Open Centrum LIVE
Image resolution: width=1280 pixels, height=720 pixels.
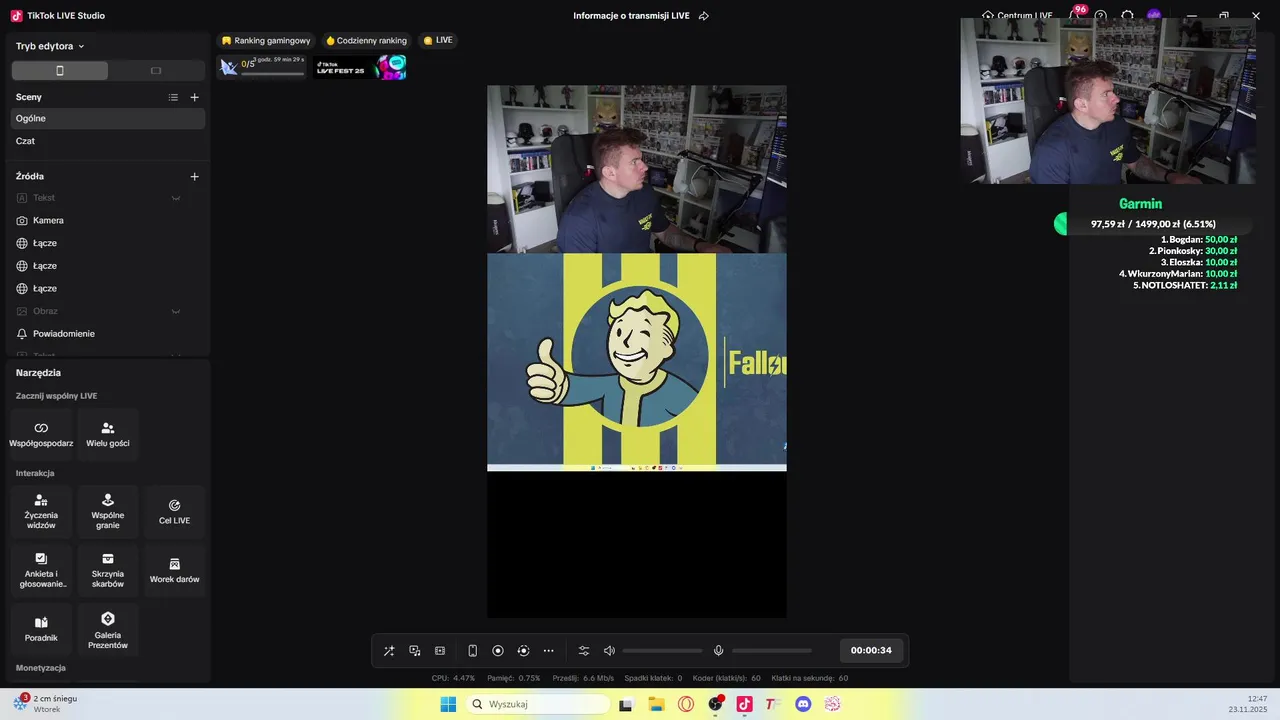coord(1017,16)
